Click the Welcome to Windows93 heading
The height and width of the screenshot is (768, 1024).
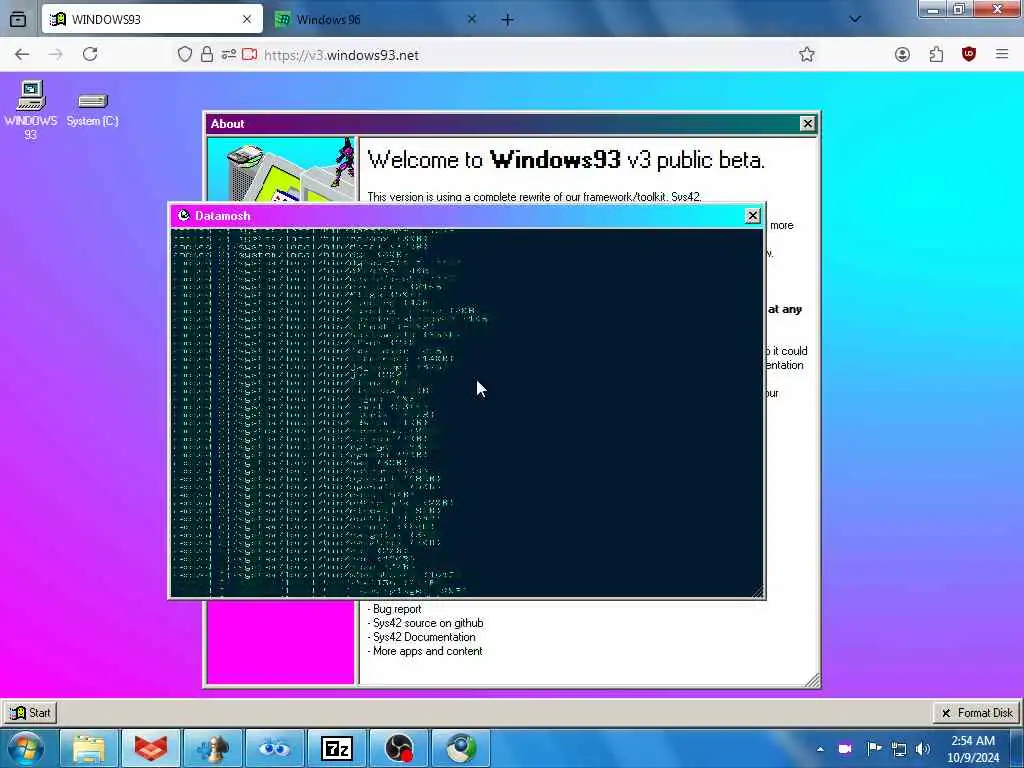566,159
